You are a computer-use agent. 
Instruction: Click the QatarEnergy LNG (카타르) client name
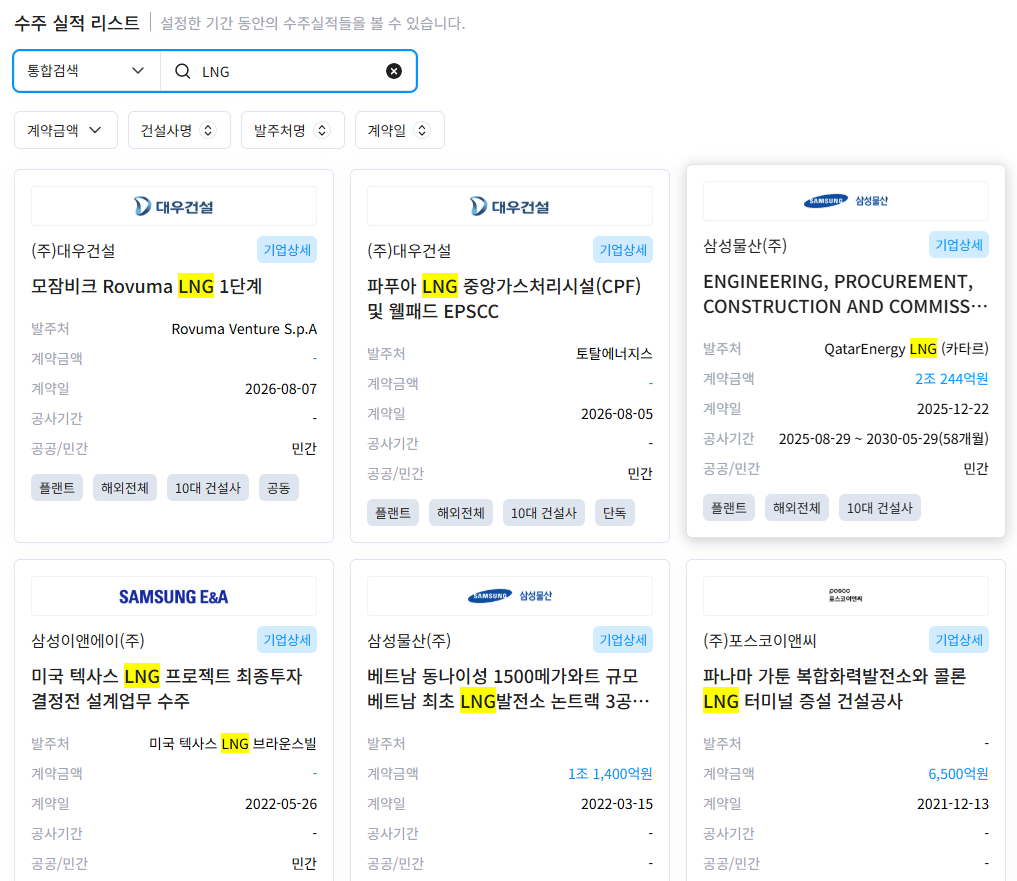[x=906, y=349]
